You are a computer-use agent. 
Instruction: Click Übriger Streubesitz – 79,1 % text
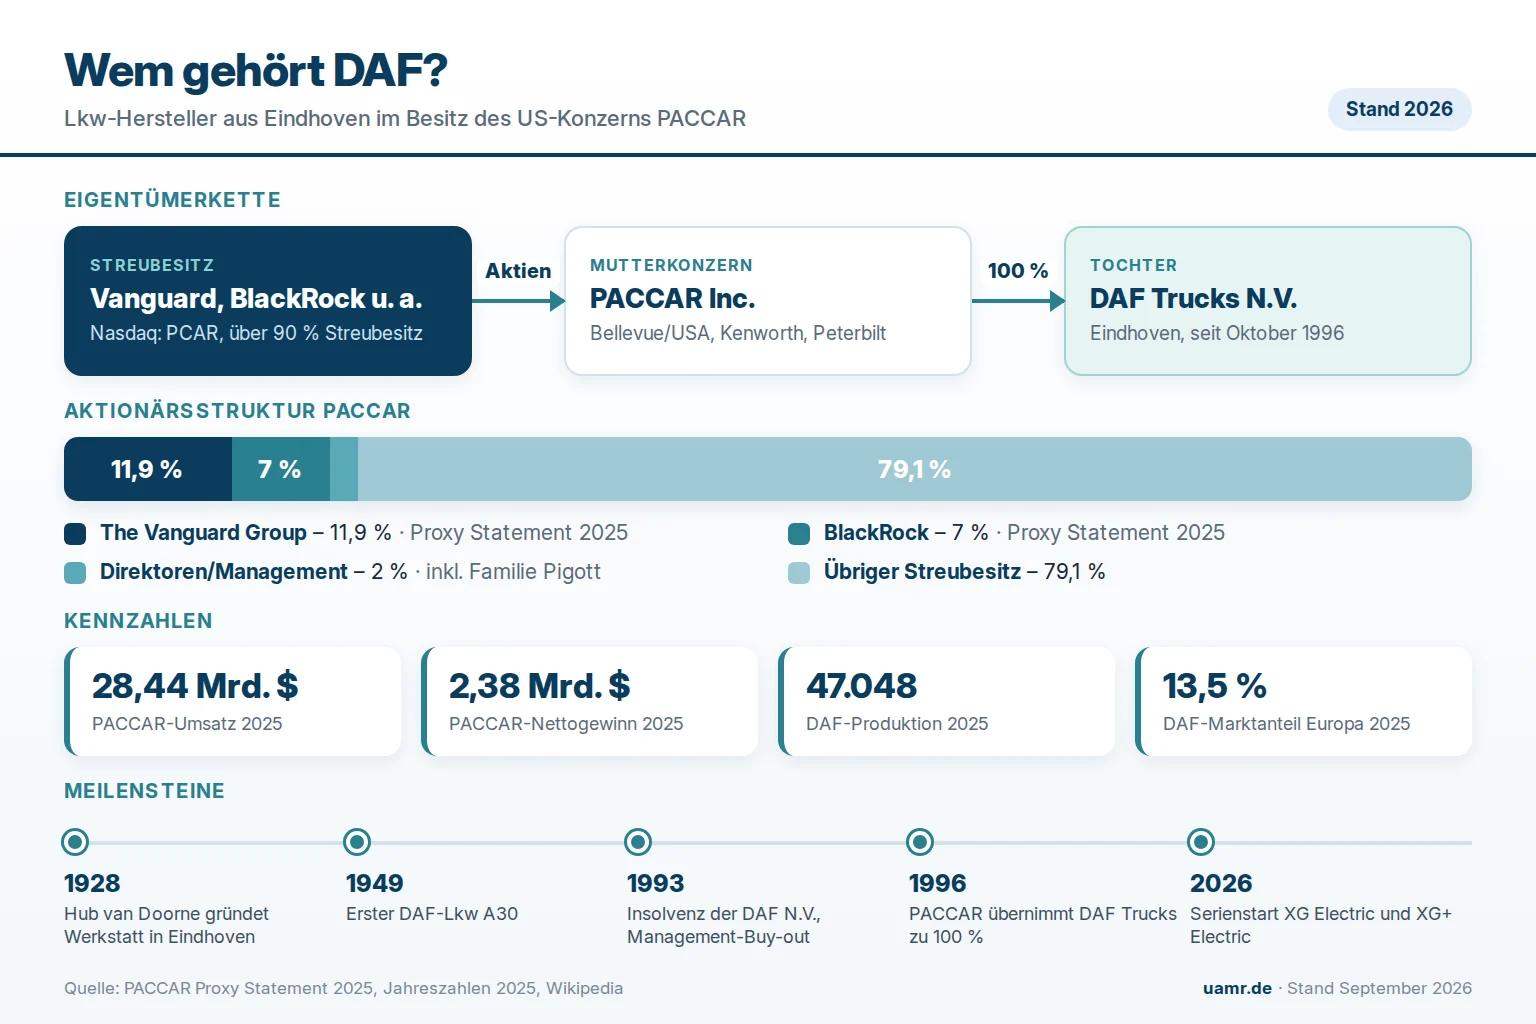tap(965, 572)
